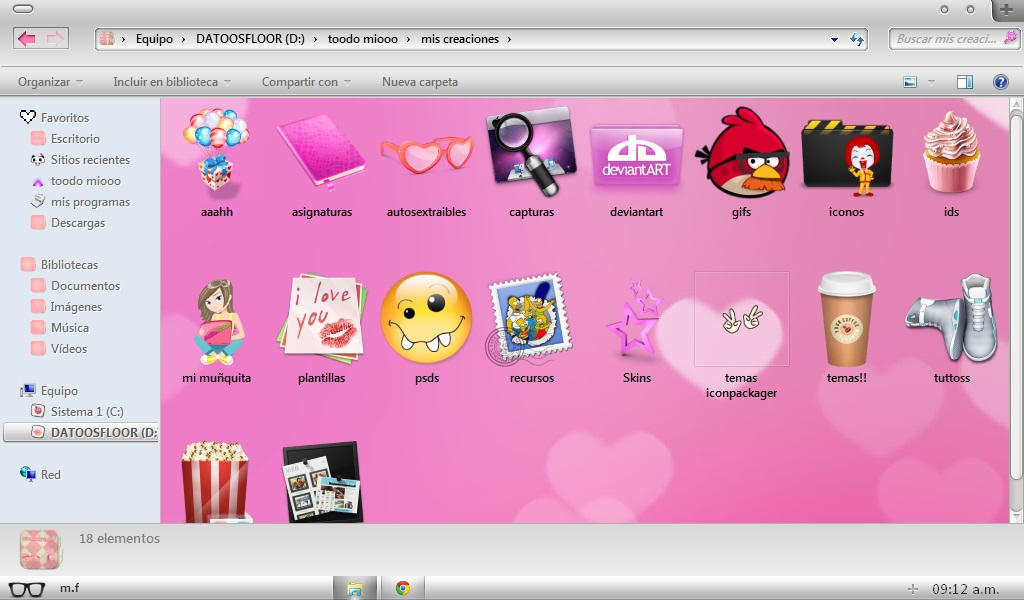This screenshot has height=600, width=1024.
Task: Expand the address bar history dropdown
Action: click(834, 40)
